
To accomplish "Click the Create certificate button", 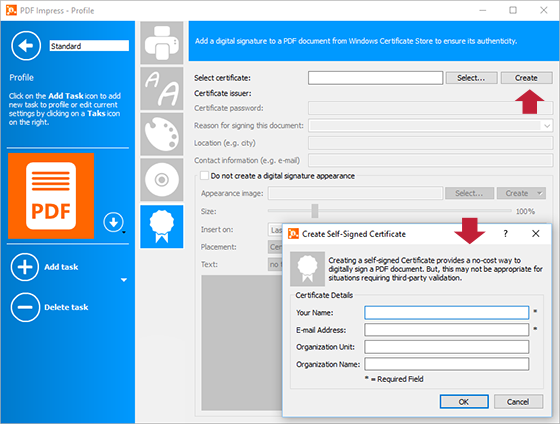I will click(x=526, y=78).
